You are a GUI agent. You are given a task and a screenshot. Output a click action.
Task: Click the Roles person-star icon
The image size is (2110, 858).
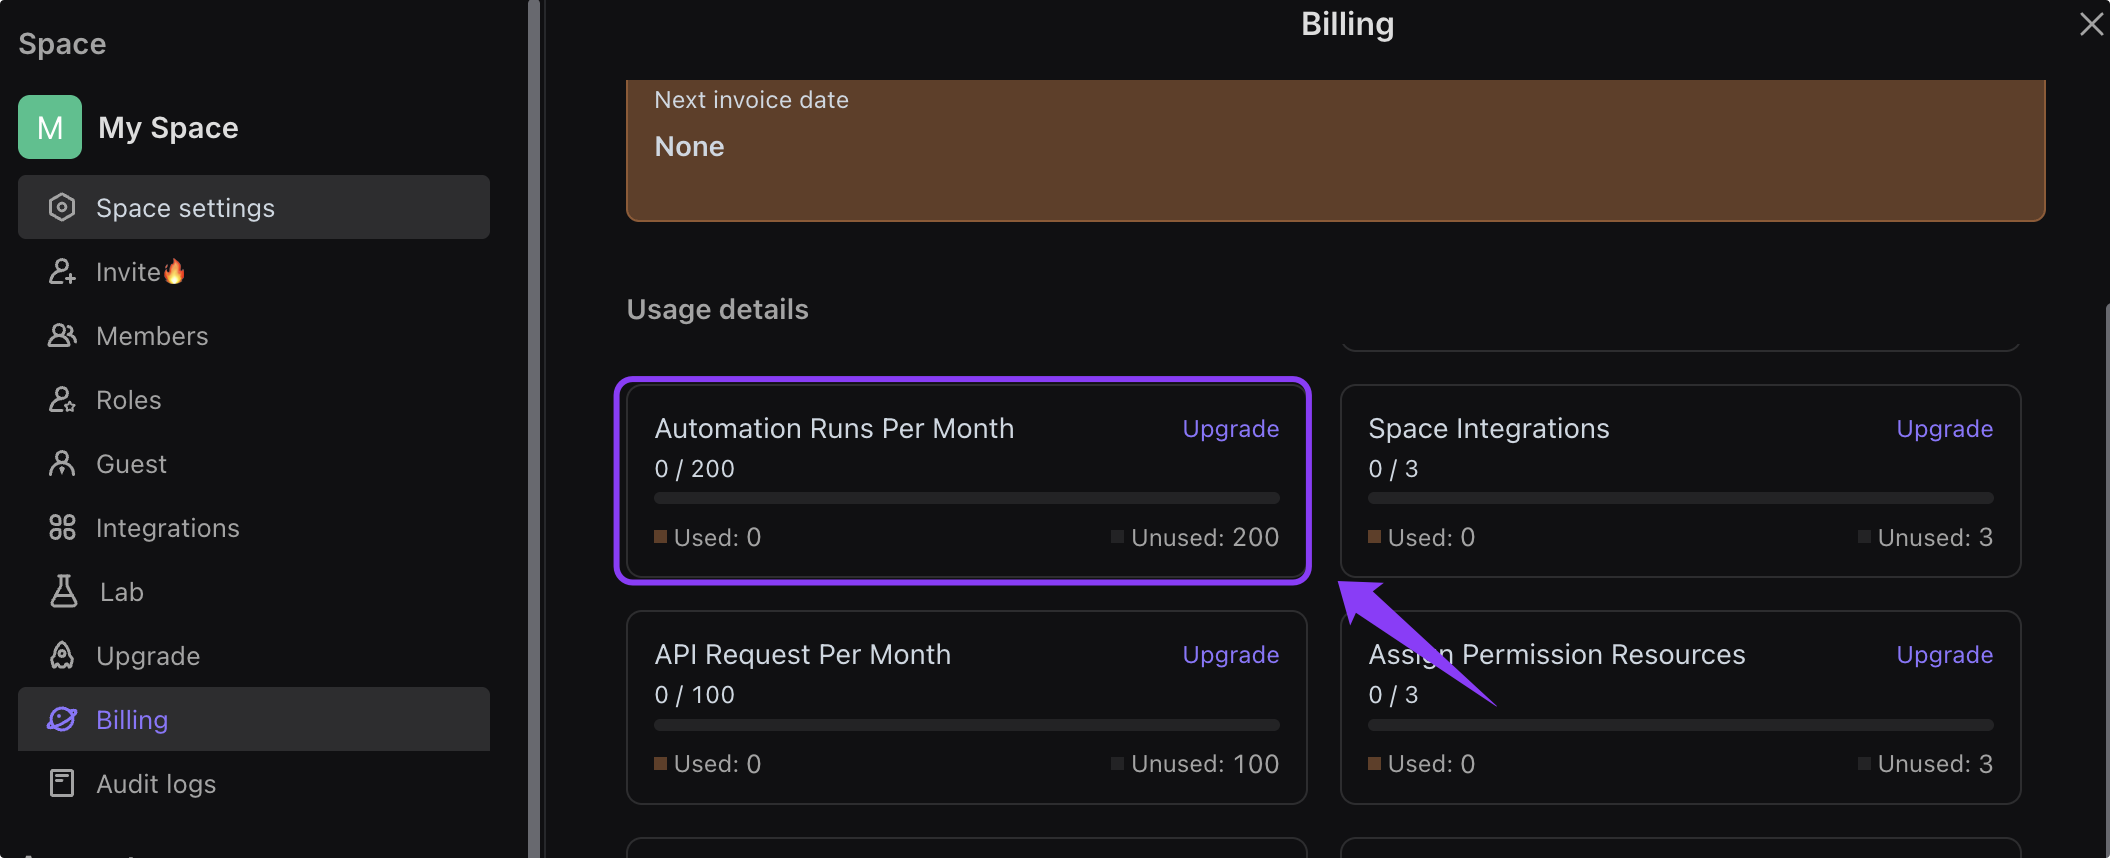click(62, 399)
